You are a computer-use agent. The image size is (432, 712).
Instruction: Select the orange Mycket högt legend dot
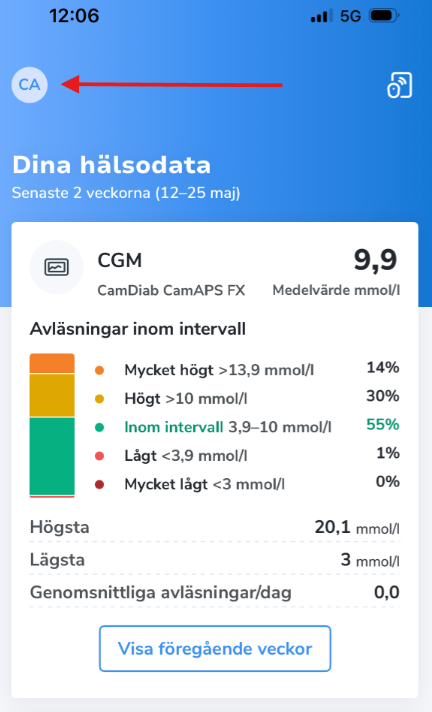click(99, 371)
